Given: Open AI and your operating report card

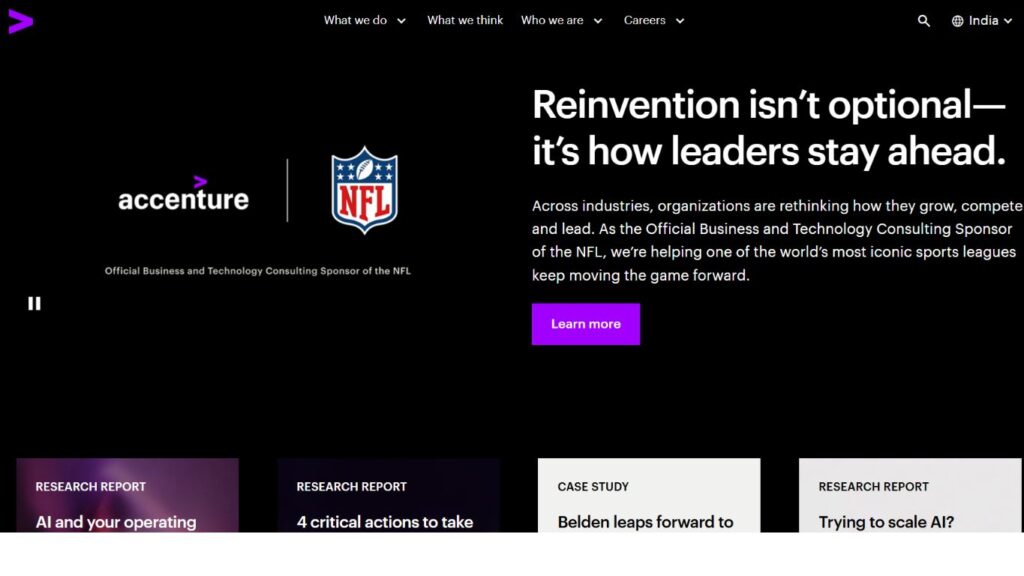Looking at the screenshot, I should [x=127, y=495].
